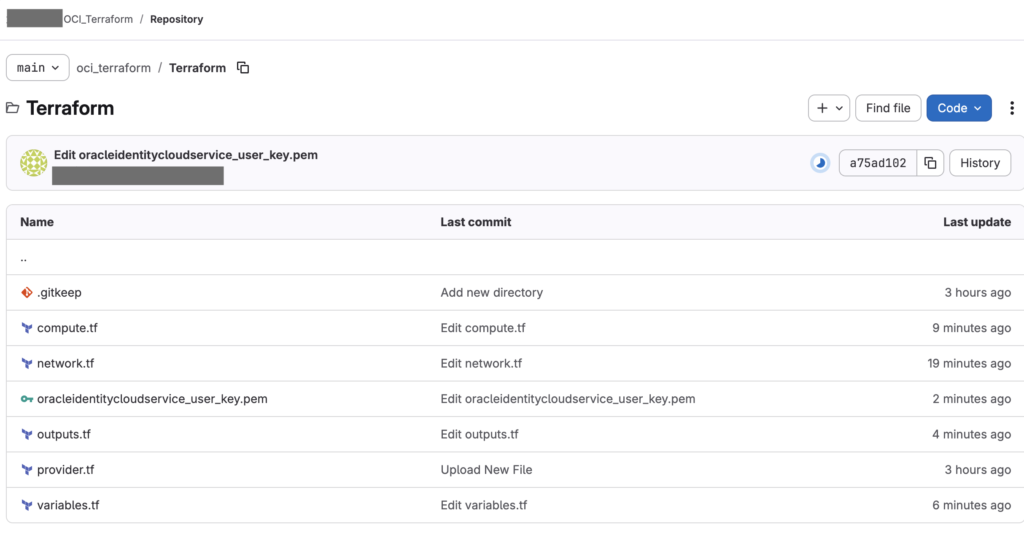The image size is (1024, 541).
Task: Click the Terraform icon beside compute.tf
Action: [x=27, y=328]
